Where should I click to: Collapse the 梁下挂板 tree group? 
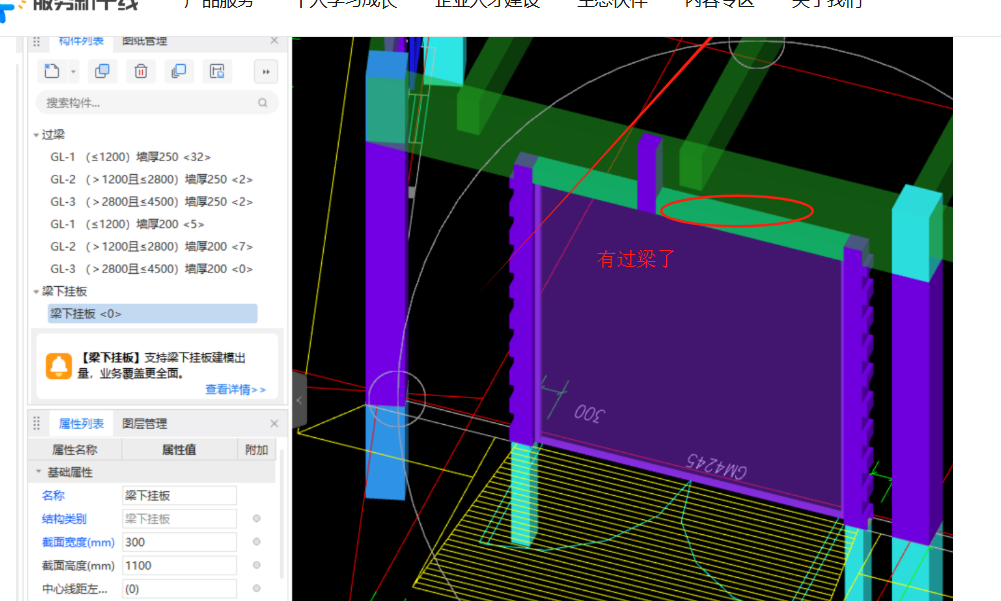pyautogui.click(x=36, y=291)
